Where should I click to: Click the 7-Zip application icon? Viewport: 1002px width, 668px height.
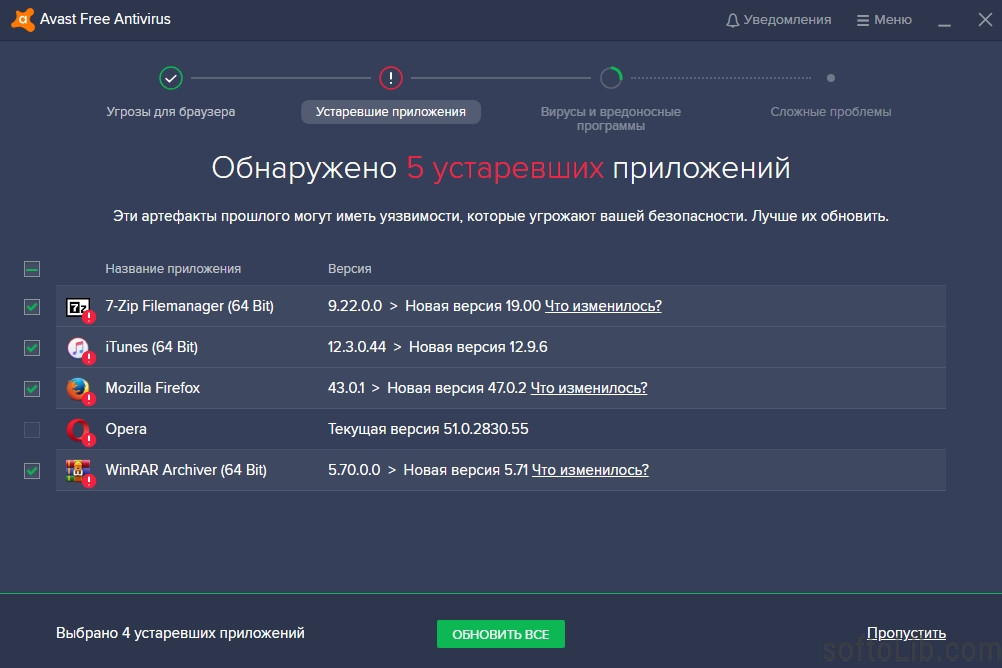tap(79, 308)
